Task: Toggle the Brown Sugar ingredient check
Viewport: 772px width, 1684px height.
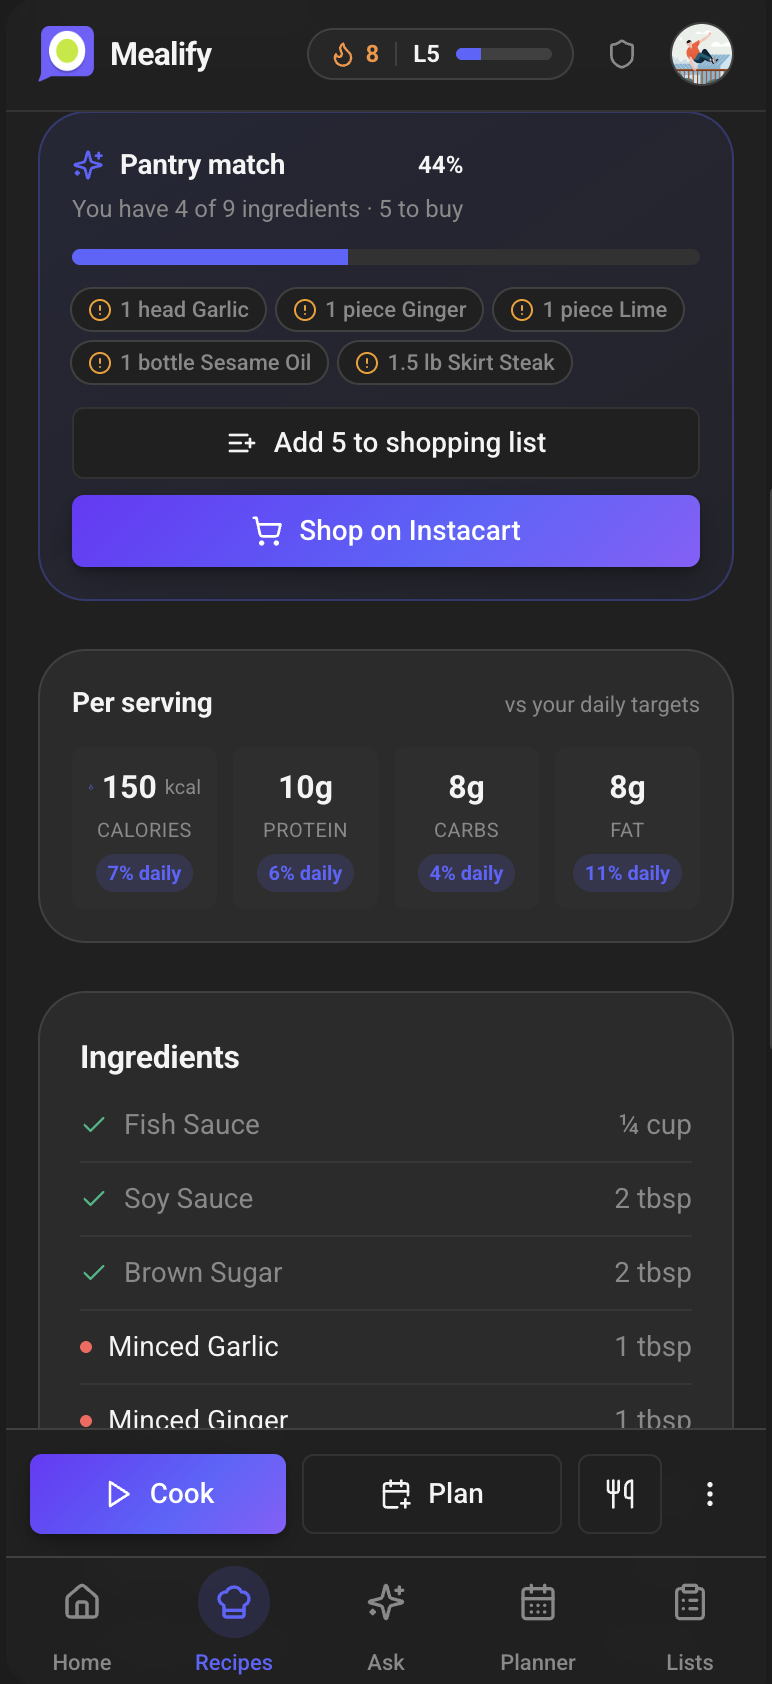Action: tap(94, 1273)
